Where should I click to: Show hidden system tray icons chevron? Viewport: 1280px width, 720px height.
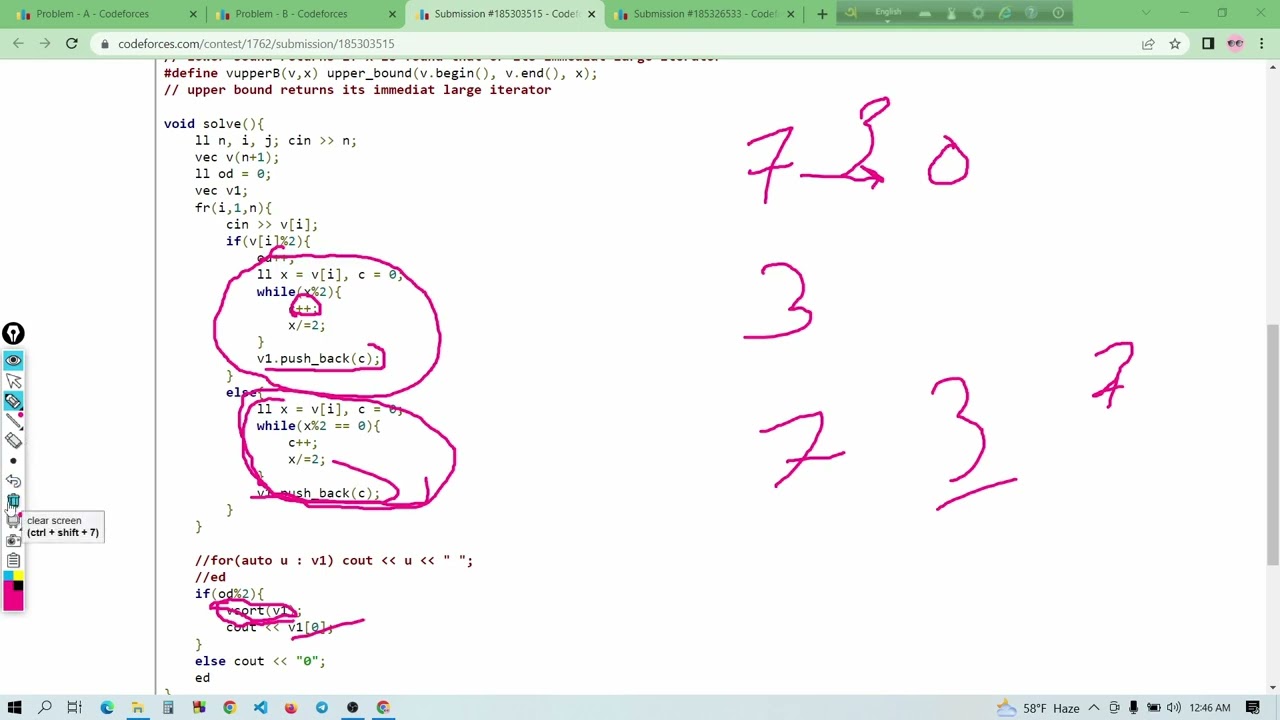pyautogui.click(x=1094, y=708)
